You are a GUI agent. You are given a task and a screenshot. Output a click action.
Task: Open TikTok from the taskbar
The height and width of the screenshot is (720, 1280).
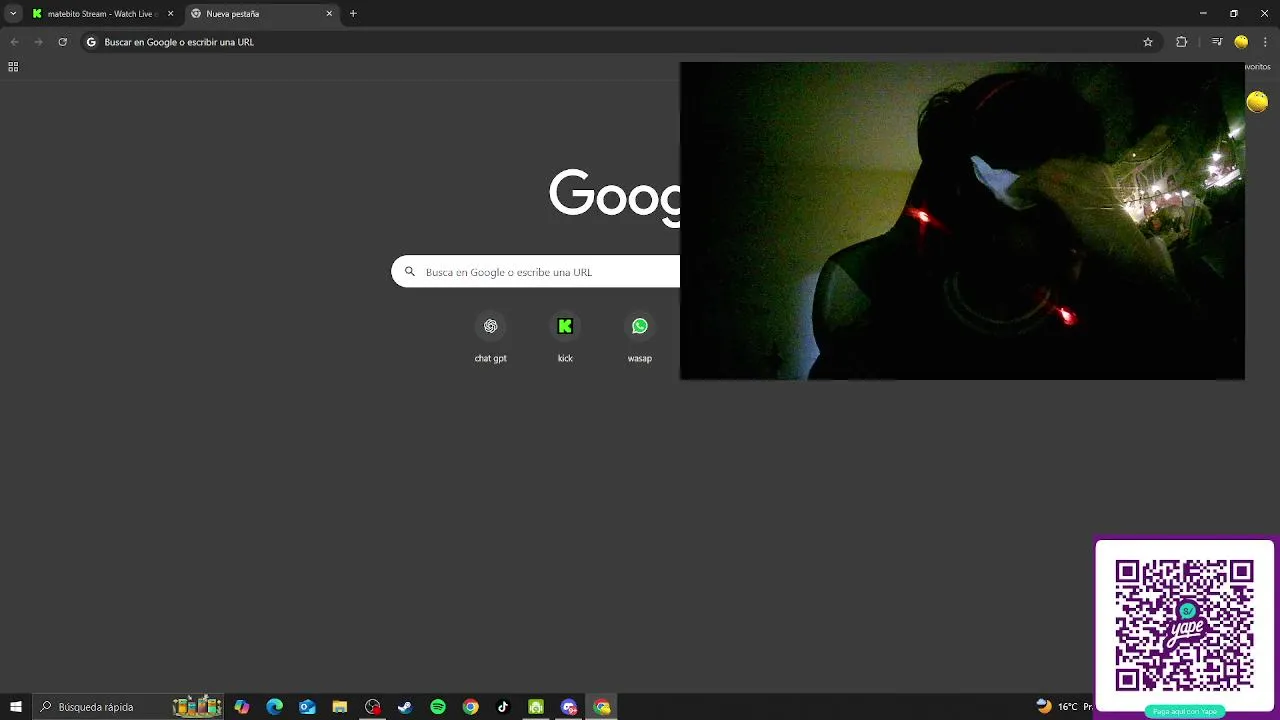tap(503, 707)
